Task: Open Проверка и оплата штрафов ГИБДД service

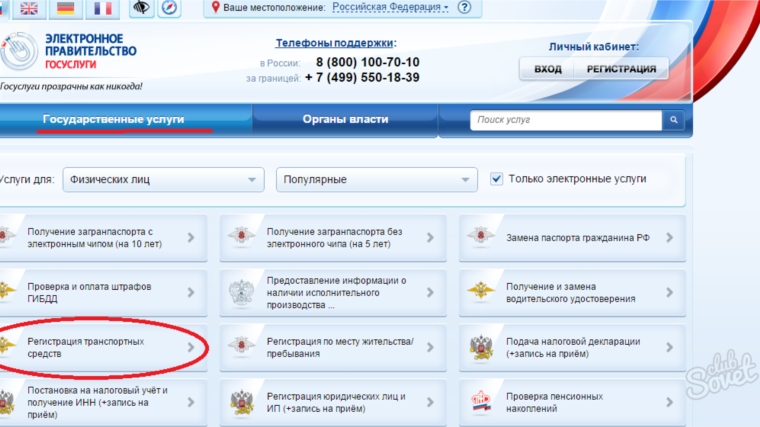Action: [x=103, y=292]
